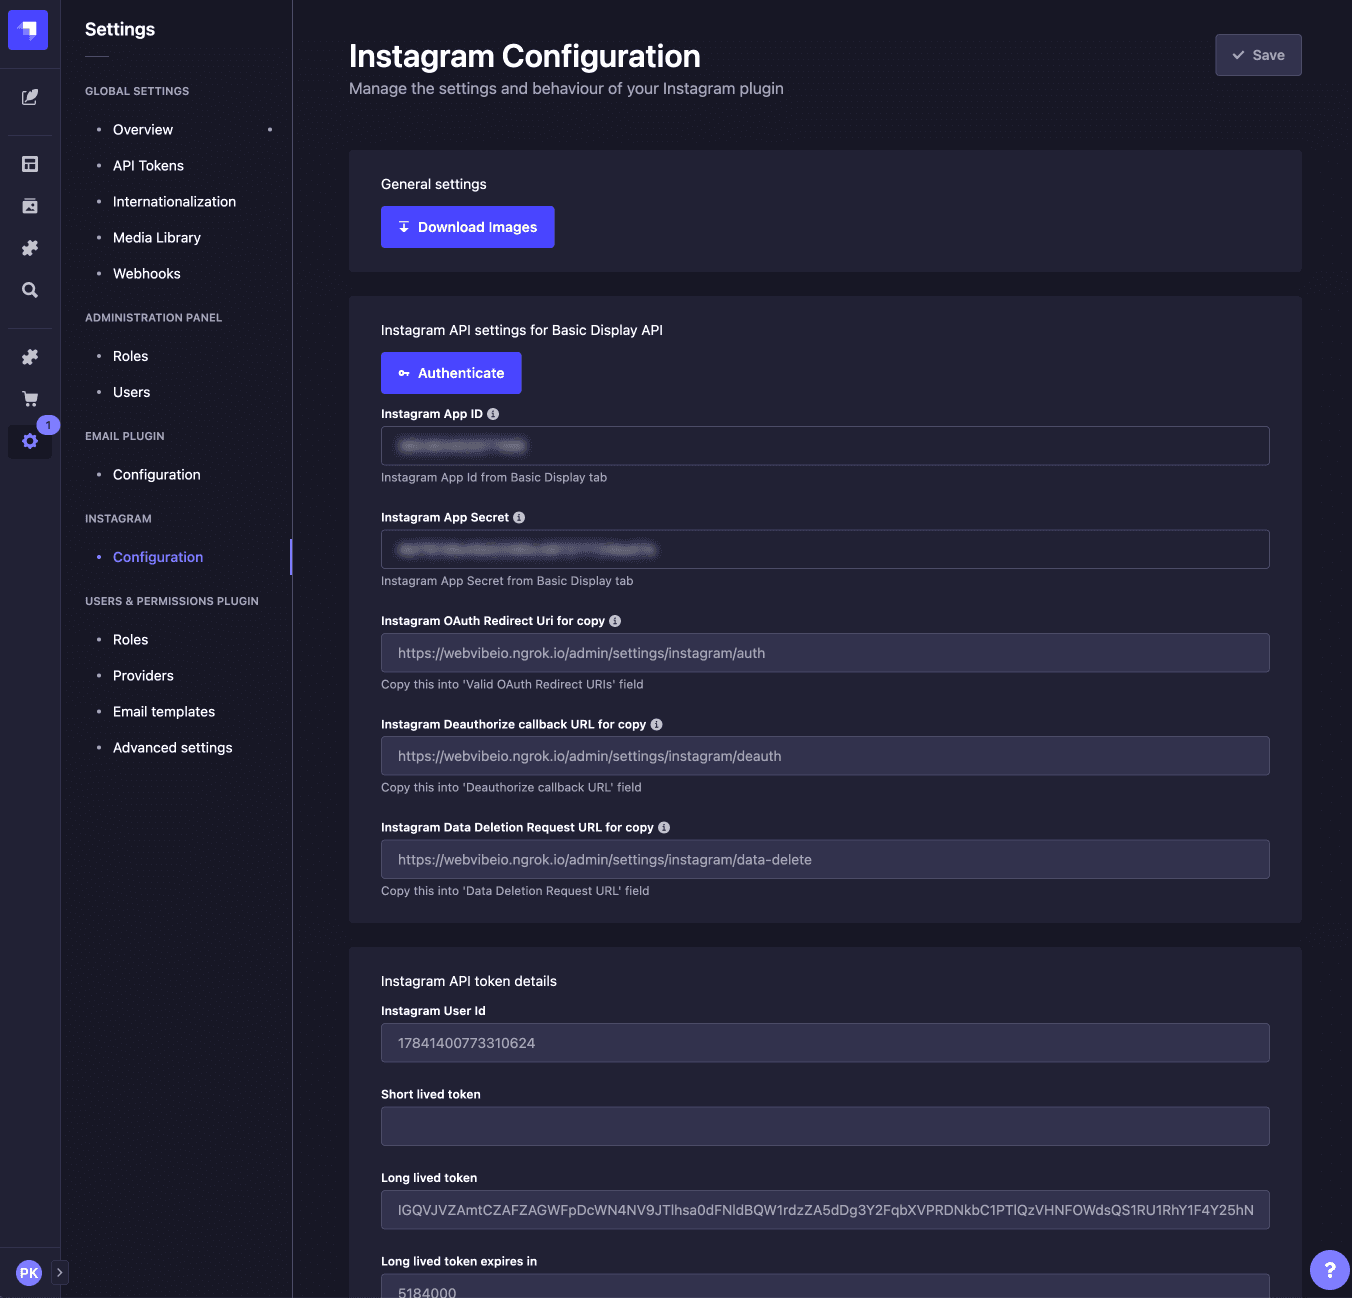The width and height of the screenshot is (1352, 1298).
Task: Open the help question mark button
Action: (x=1330, y=1270)
